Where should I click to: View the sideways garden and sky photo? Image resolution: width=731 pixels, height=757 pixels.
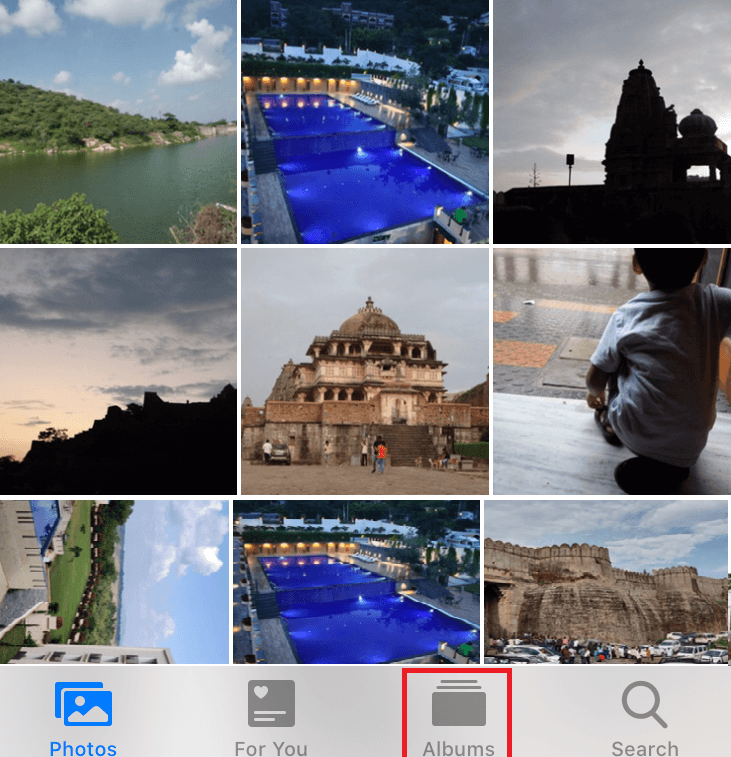(x=114, y=582)
